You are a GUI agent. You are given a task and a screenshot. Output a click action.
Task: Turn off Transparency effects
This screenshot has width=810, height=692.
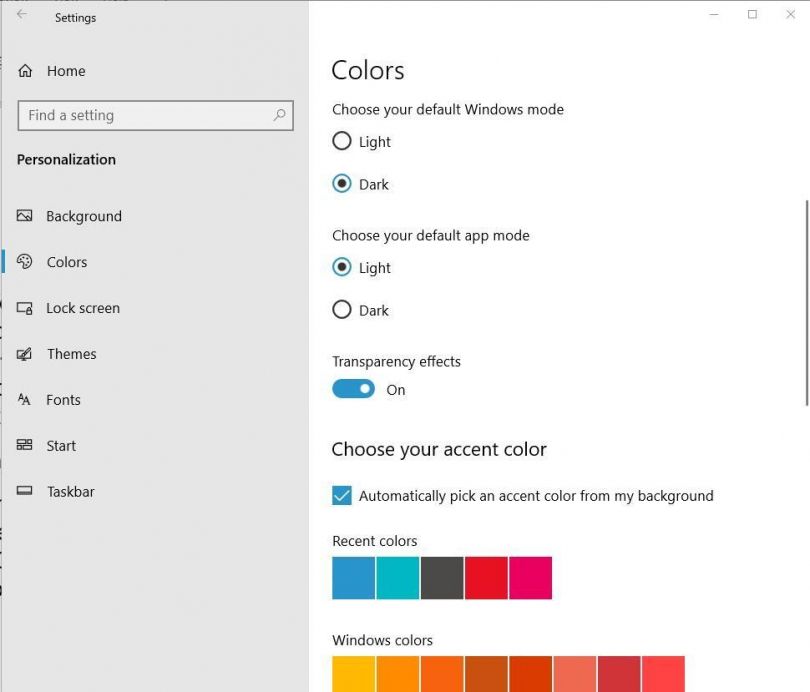tap(352, 389)
